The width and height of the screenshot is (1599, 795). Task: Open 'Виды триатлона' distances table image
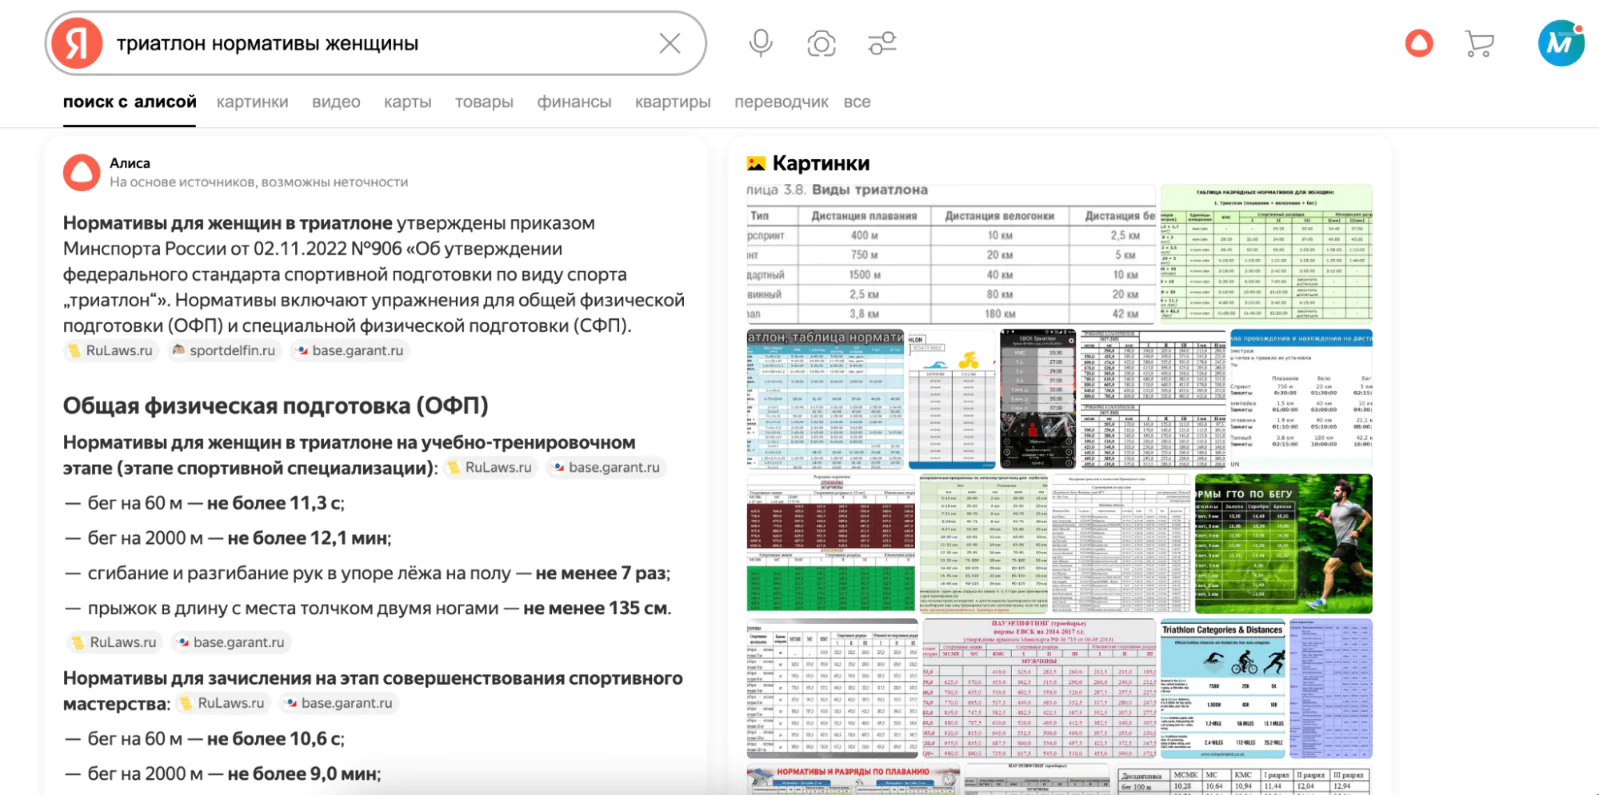tap(951, 254)
